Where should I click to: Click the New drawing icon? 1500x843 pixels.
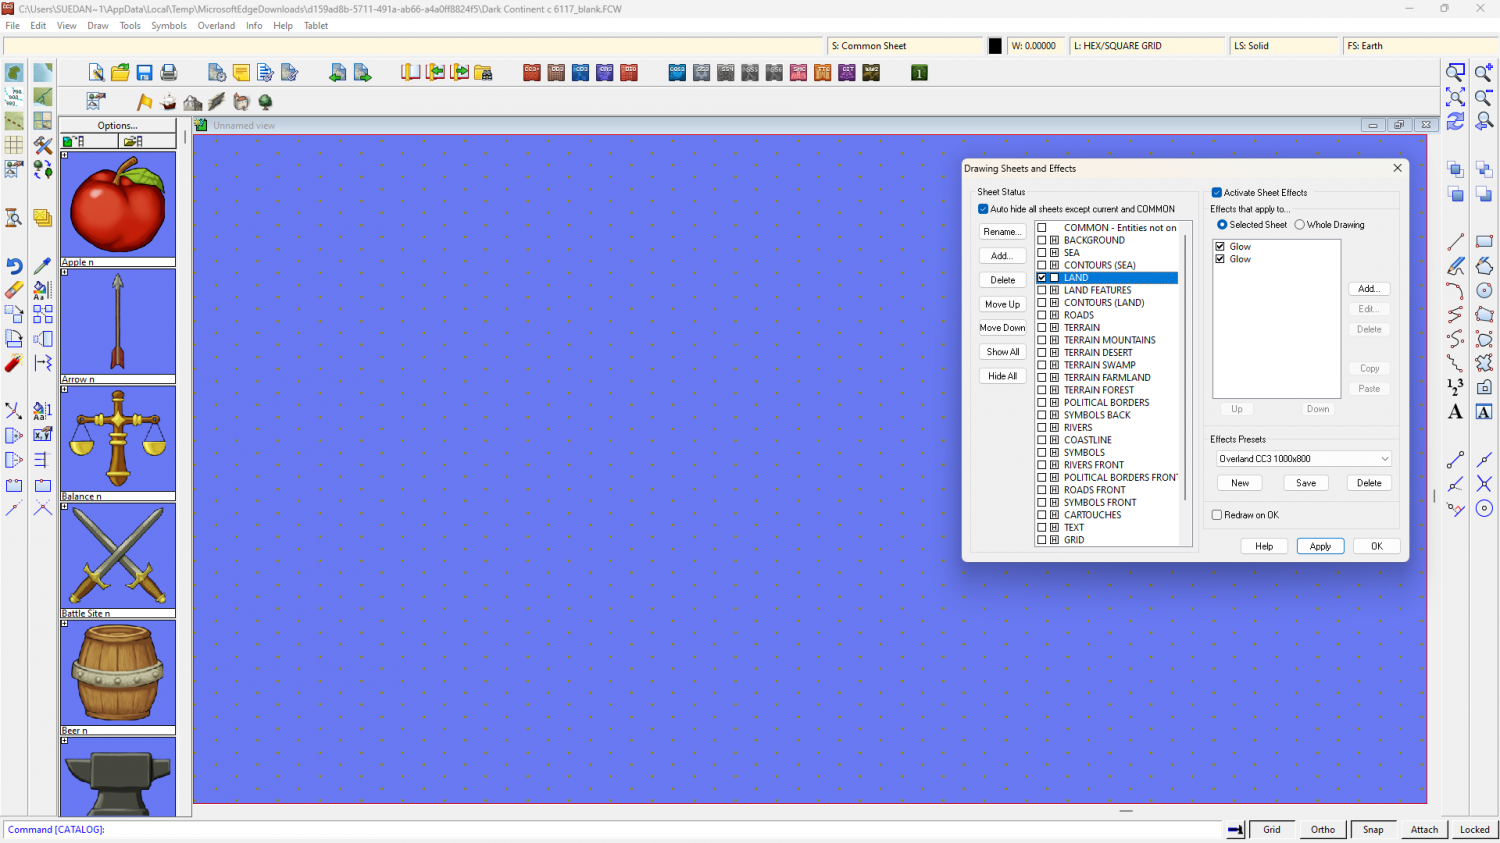pyautogui.click(x=96, y=72)
